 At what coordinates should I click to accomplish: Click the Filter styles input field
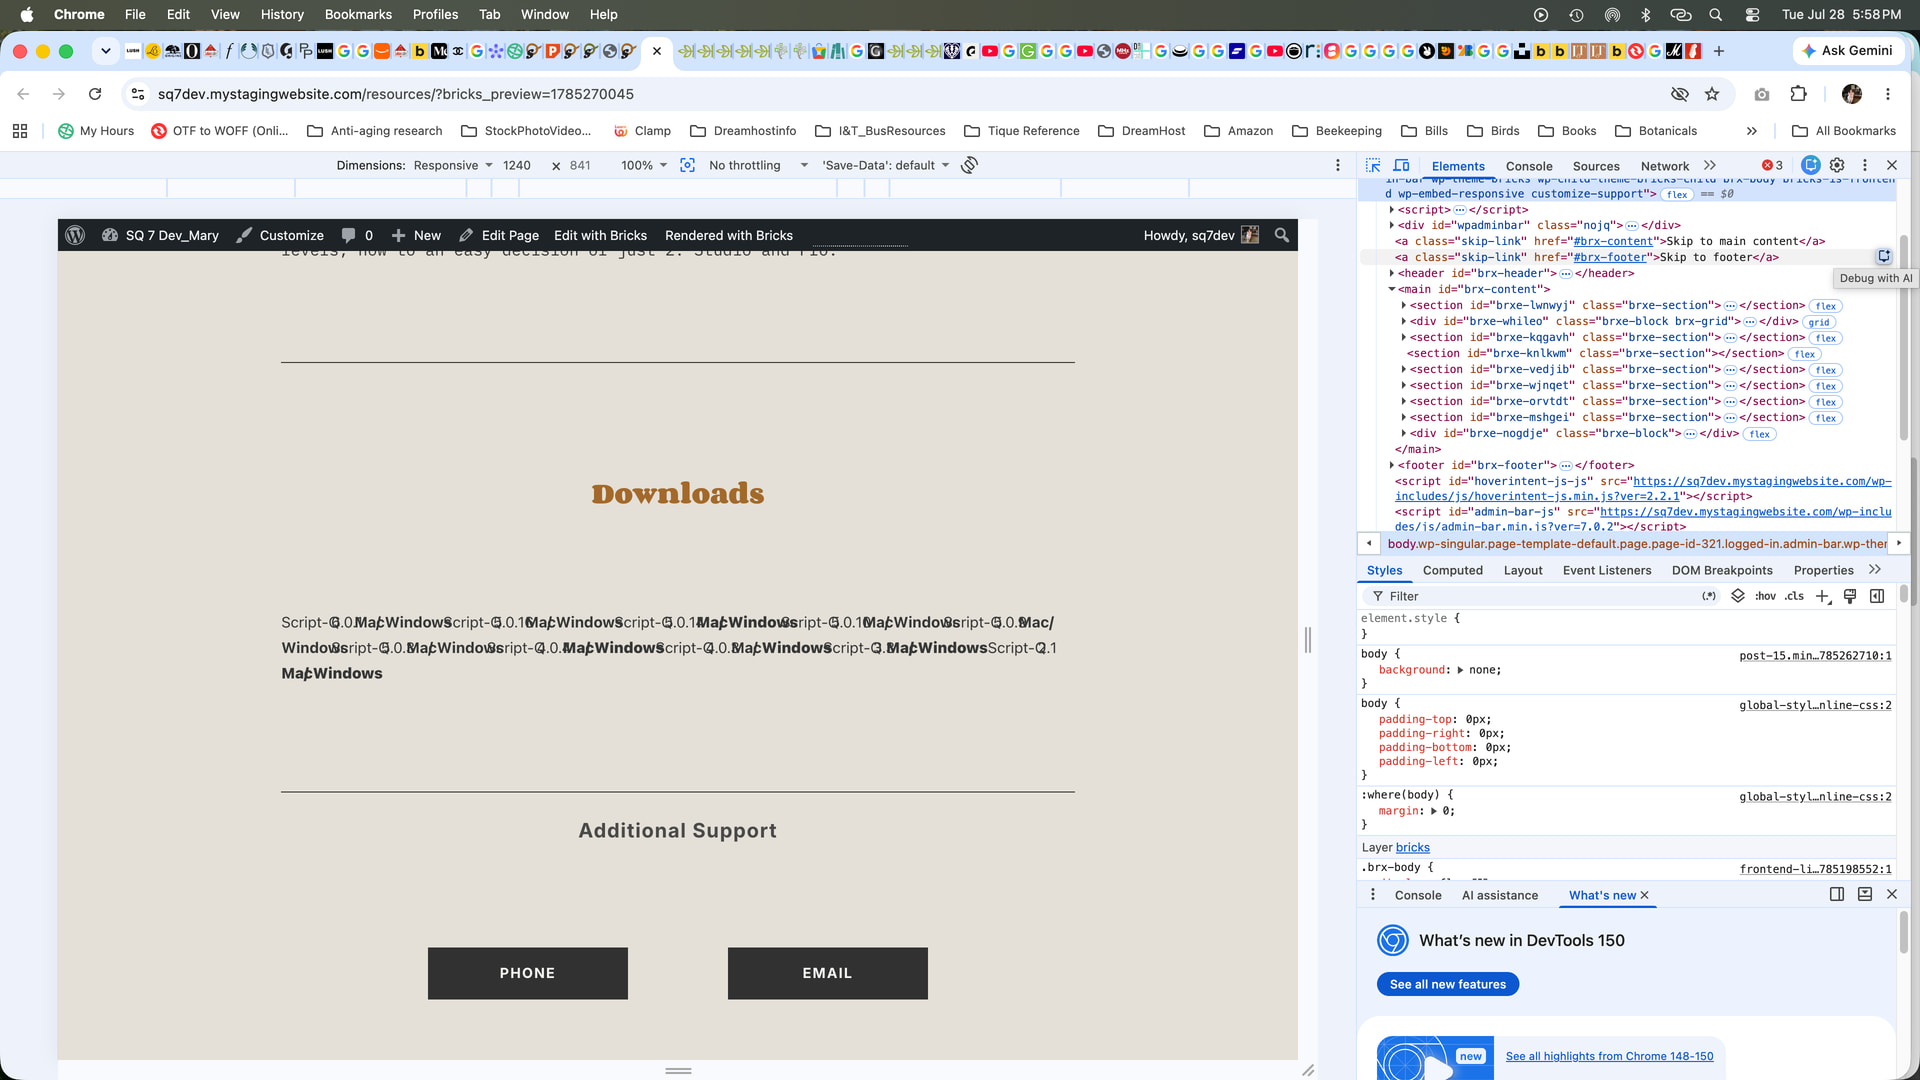click(1540, 596)
